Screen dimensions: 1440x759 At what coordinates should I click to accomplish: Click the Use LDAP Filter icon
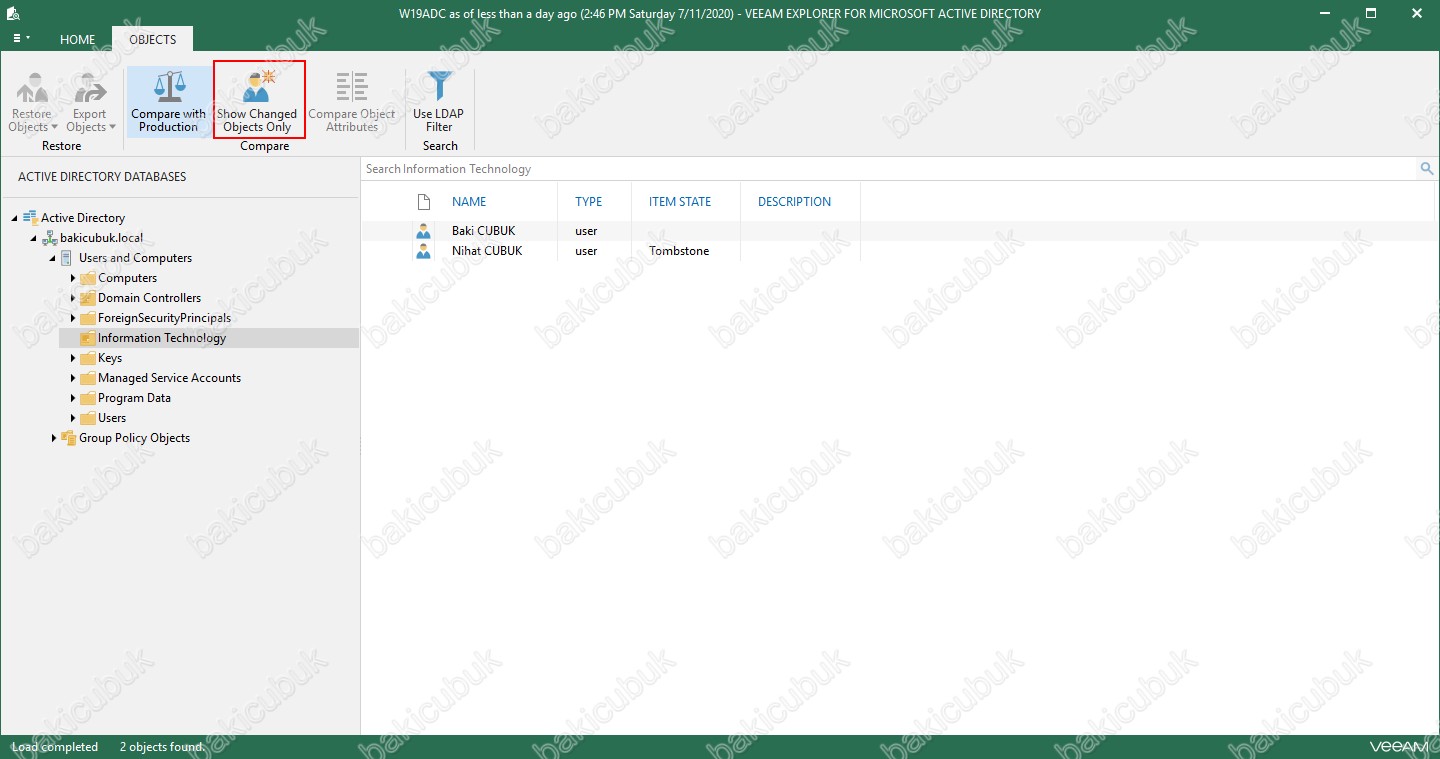(439, 86)
